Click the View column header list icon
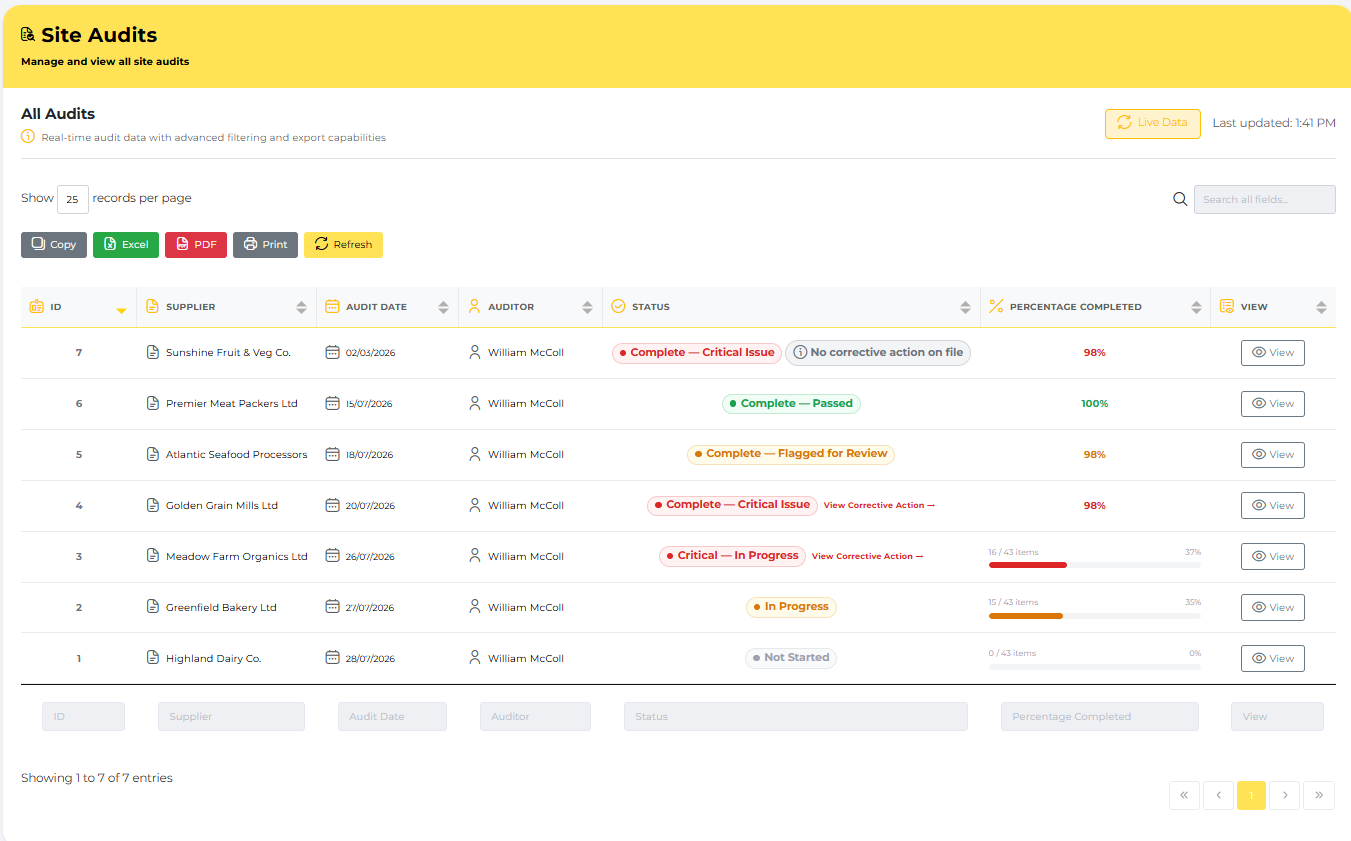 pyautogui.click(x=1227, y=307)
